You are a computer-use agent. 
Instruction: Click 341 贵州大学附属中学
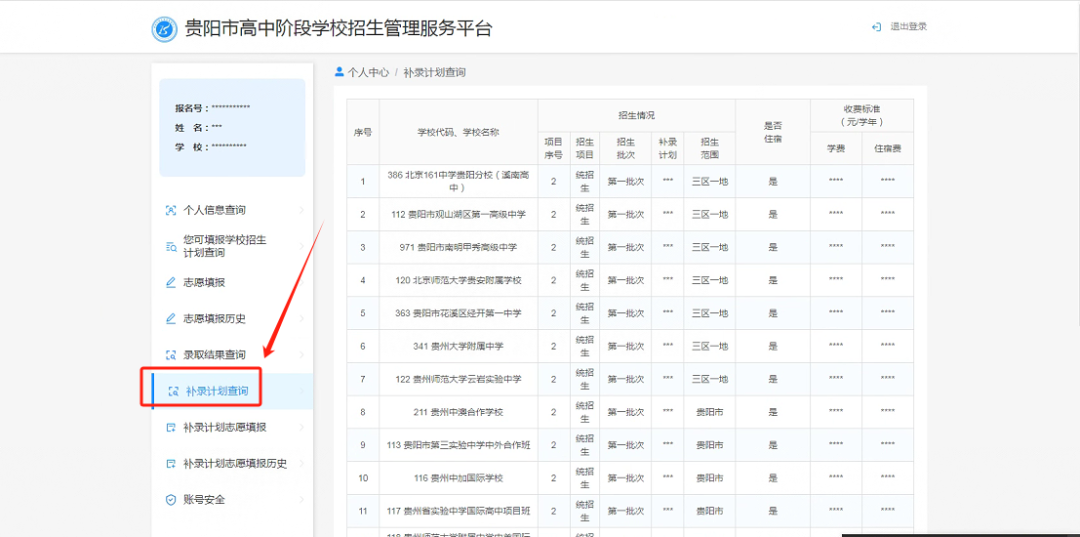tap(458, 346)
